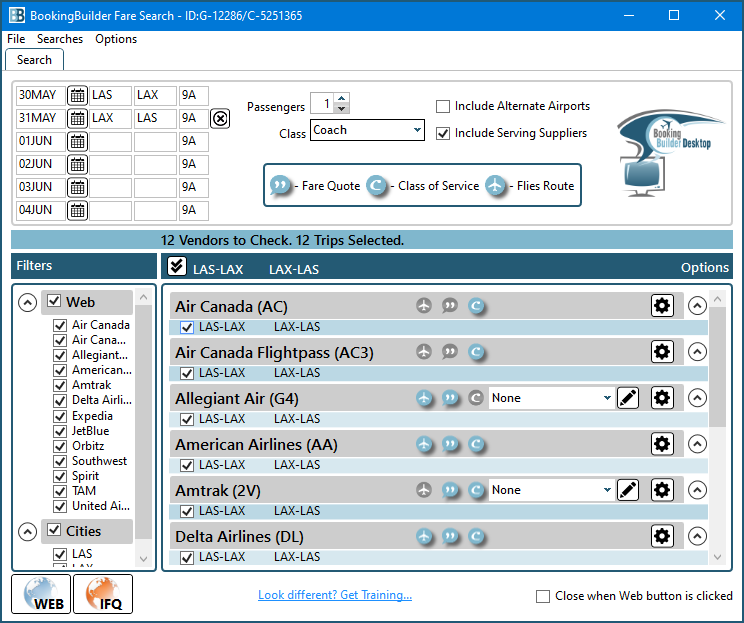The image size is (744, 623).
Task: Click Allegiant Air pencil edit icon
Action: click(x=627, y=398)
